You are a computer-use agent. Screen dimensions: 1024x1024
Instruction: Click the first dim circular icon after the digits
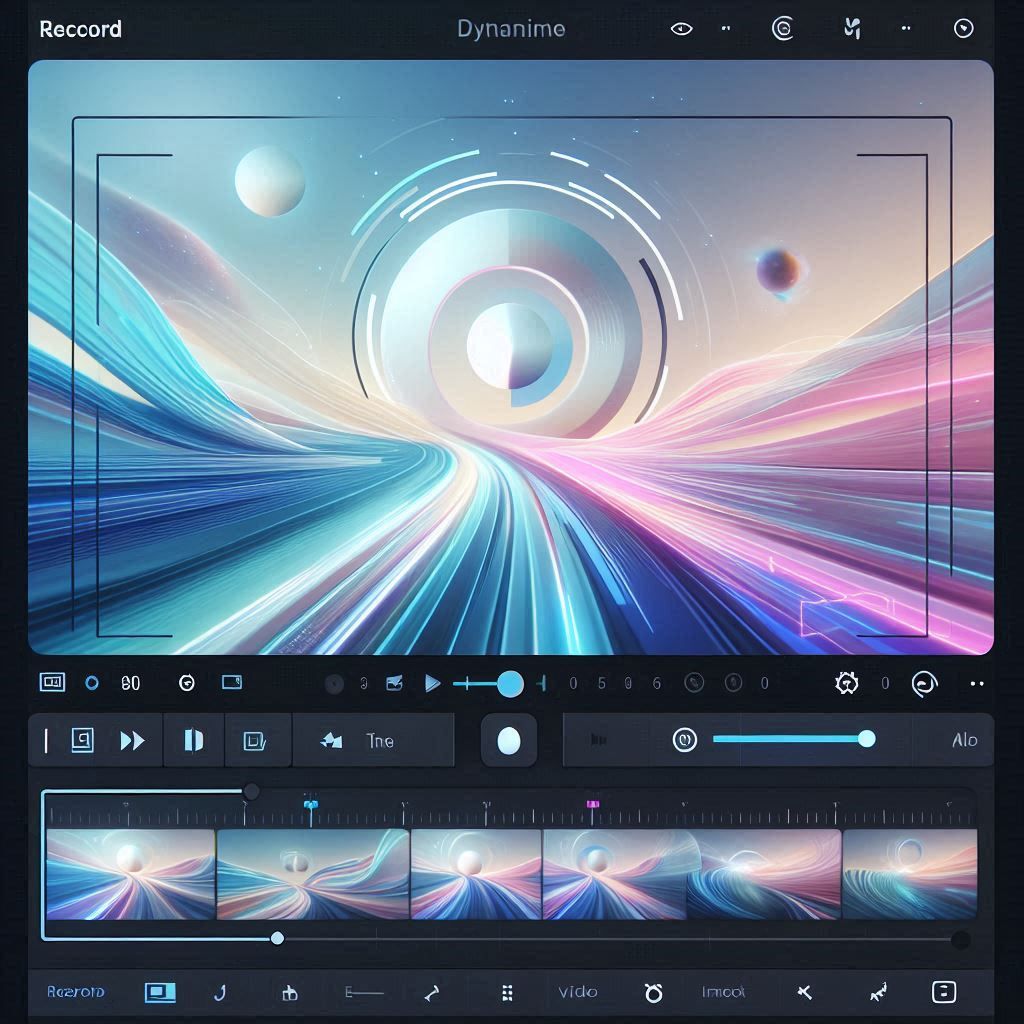coord(694,683)
